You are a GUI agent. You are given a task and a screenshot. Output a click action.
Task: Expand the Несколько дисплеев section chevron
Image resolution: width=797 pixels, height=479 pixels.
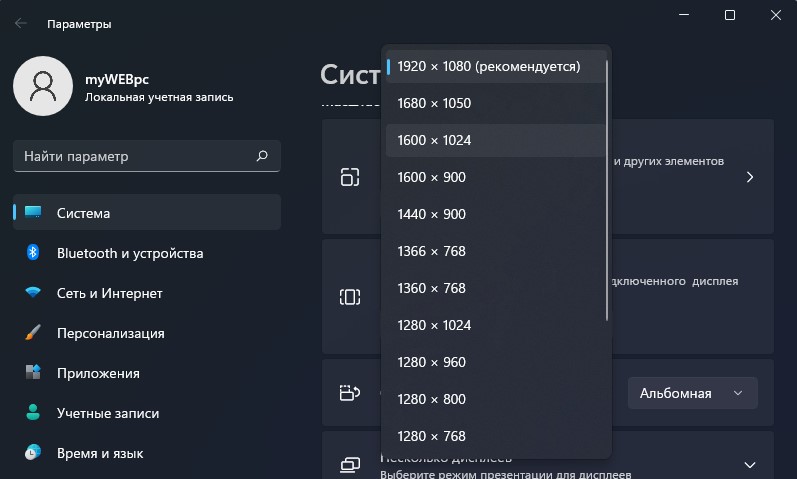tap(750, 465)
